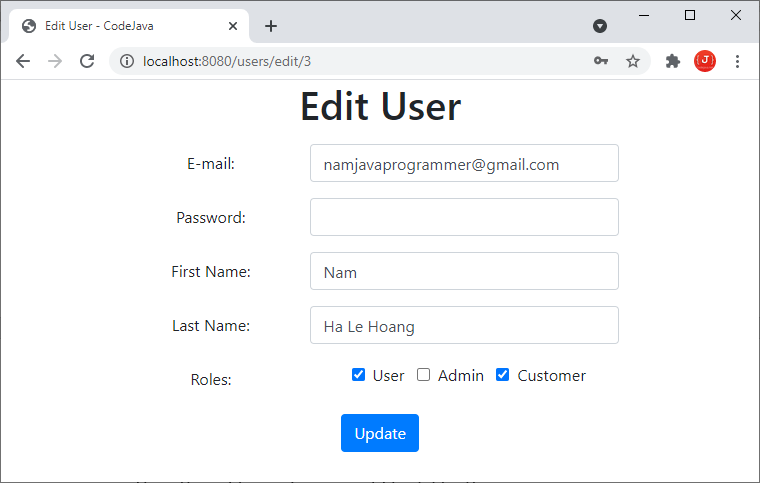
Task: Click the Customer checkbox label text
Action: pos(552,375)
